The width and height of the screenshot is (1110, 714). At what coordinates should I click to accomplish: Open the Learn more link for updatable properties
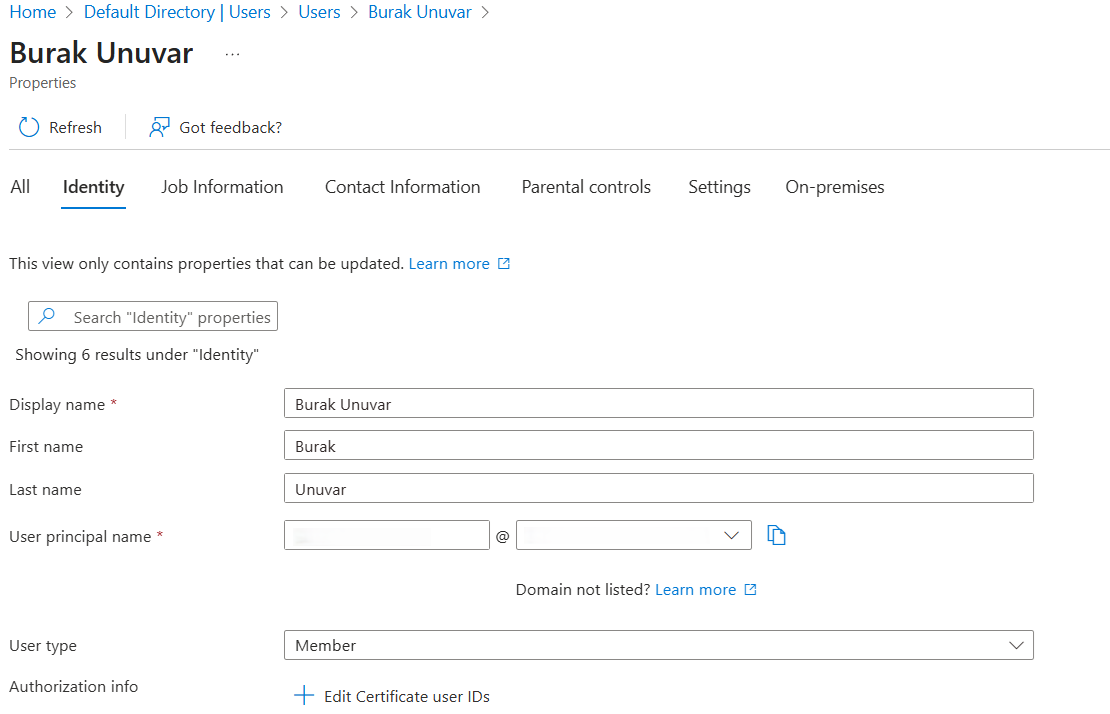point(449,264)
